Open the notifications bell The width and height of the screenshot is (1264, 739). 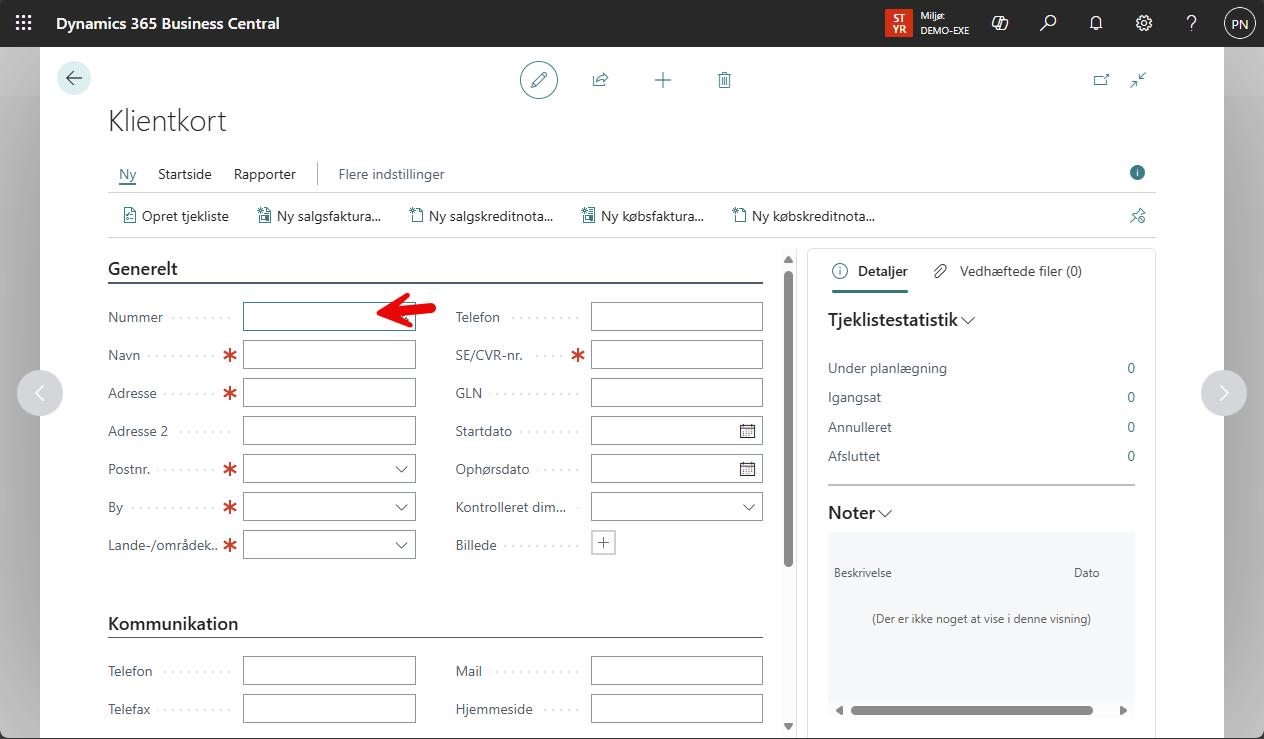click(x=1096, y=23)
